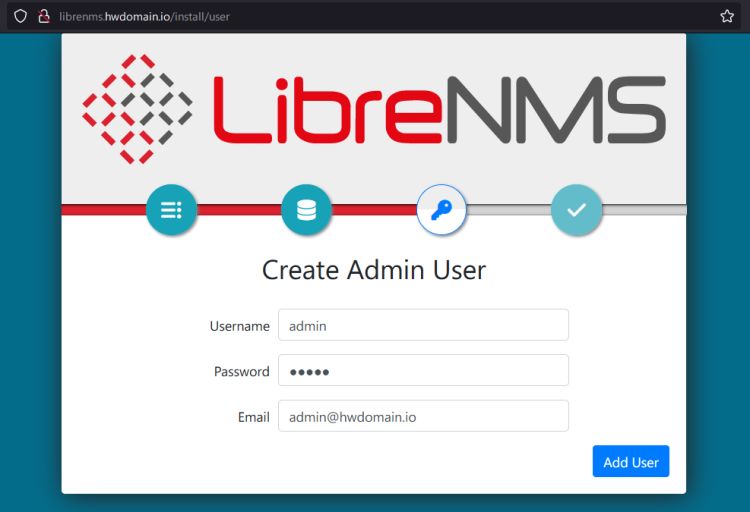Submit with the Add User button
The image size is (750, 512).
pyautogui.click(x=630, y=461)
